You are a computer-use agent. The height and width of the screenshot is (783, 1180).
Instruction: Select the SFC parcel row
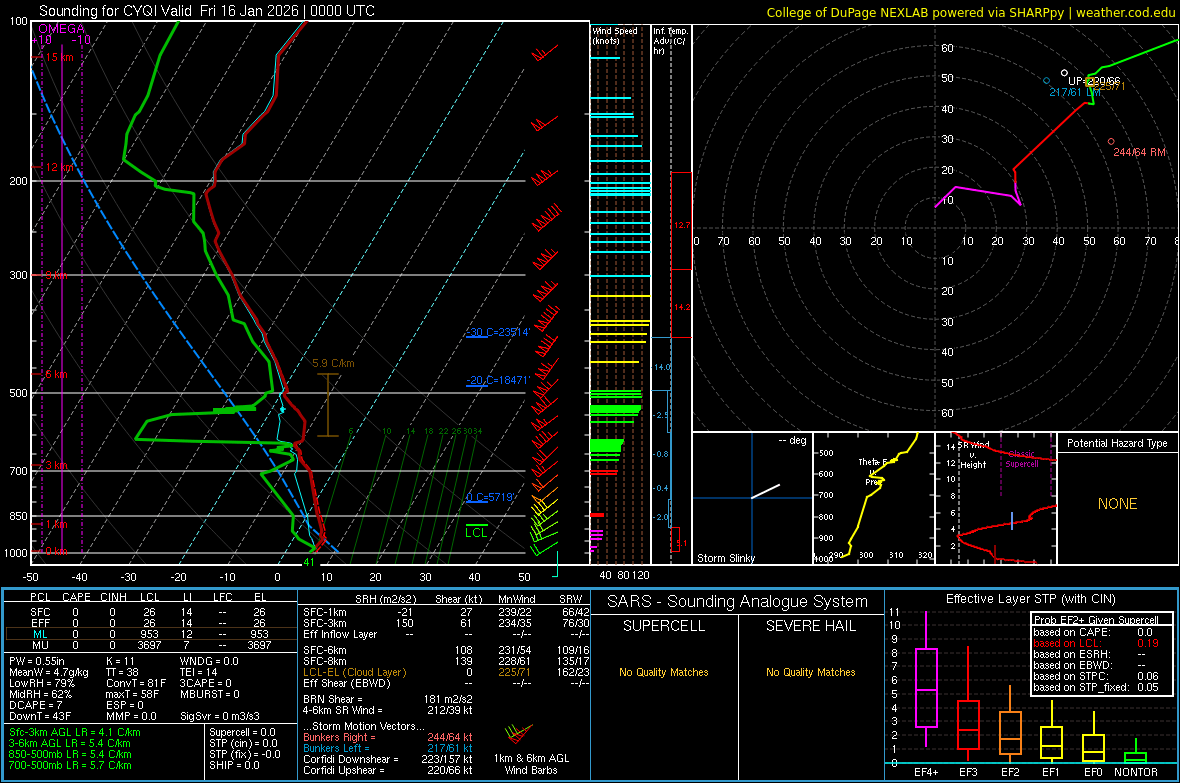[151, 612]
